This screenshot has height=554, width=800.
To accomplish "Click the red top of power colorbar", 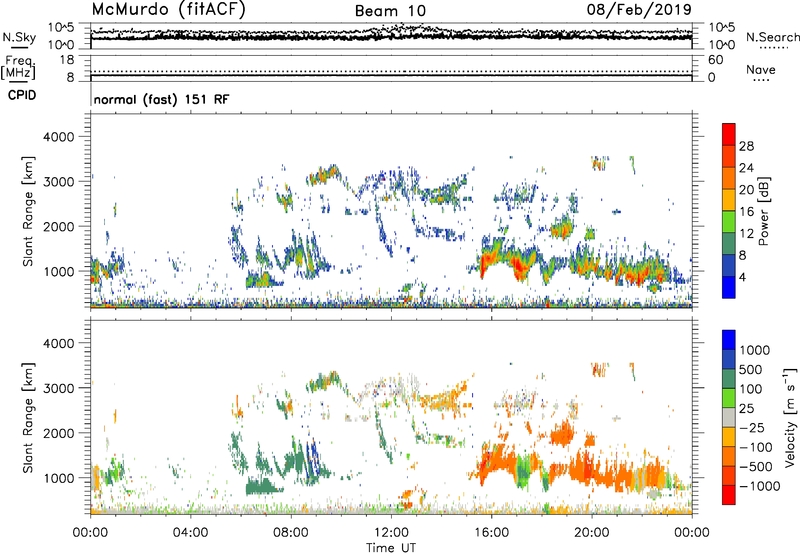I will coord(729,134).
